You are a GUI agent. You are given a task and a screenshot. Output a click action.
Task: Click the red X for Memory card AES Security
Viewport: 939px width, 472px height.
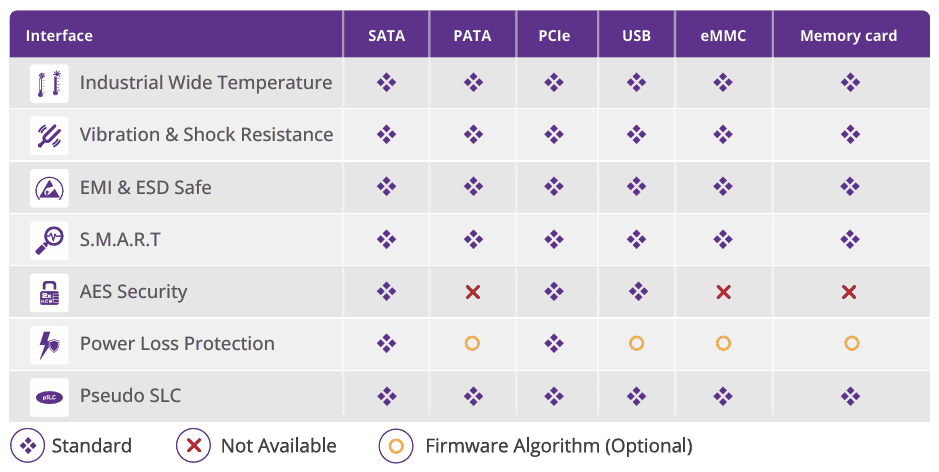pyautogui.click(x=849, y=292)
